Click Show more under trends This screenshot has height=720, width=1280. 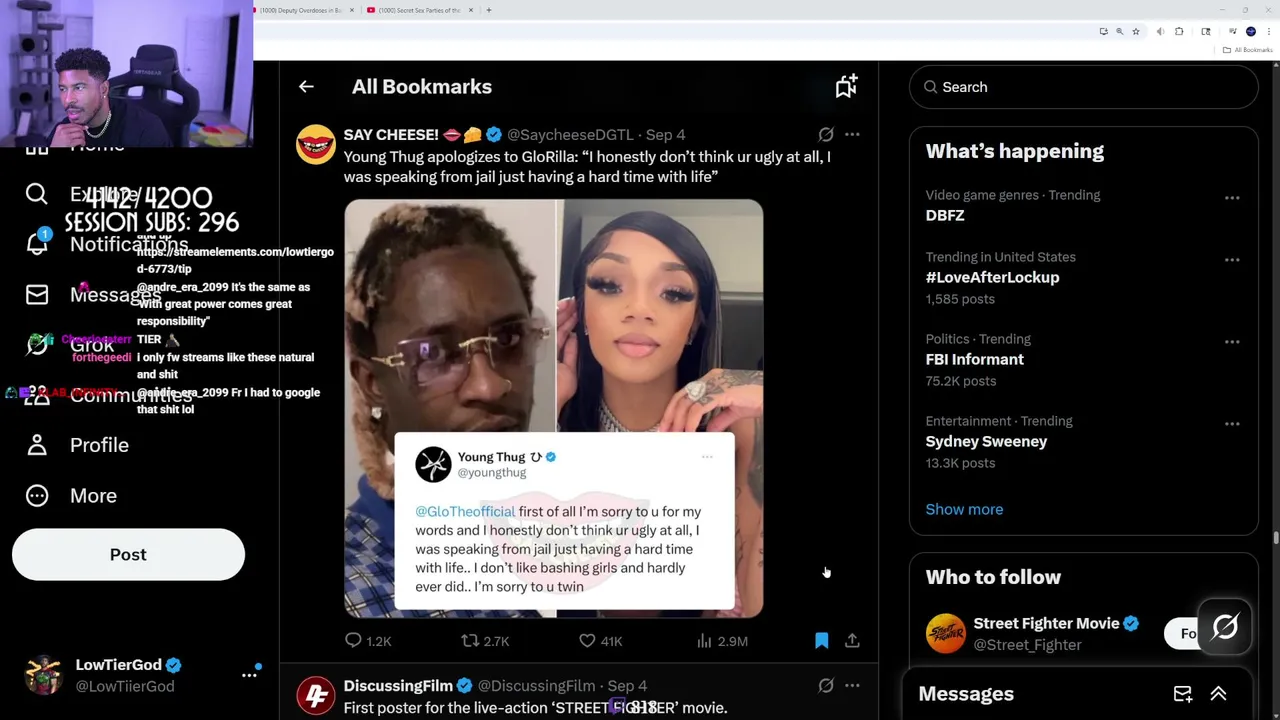(x=964, y=509)
